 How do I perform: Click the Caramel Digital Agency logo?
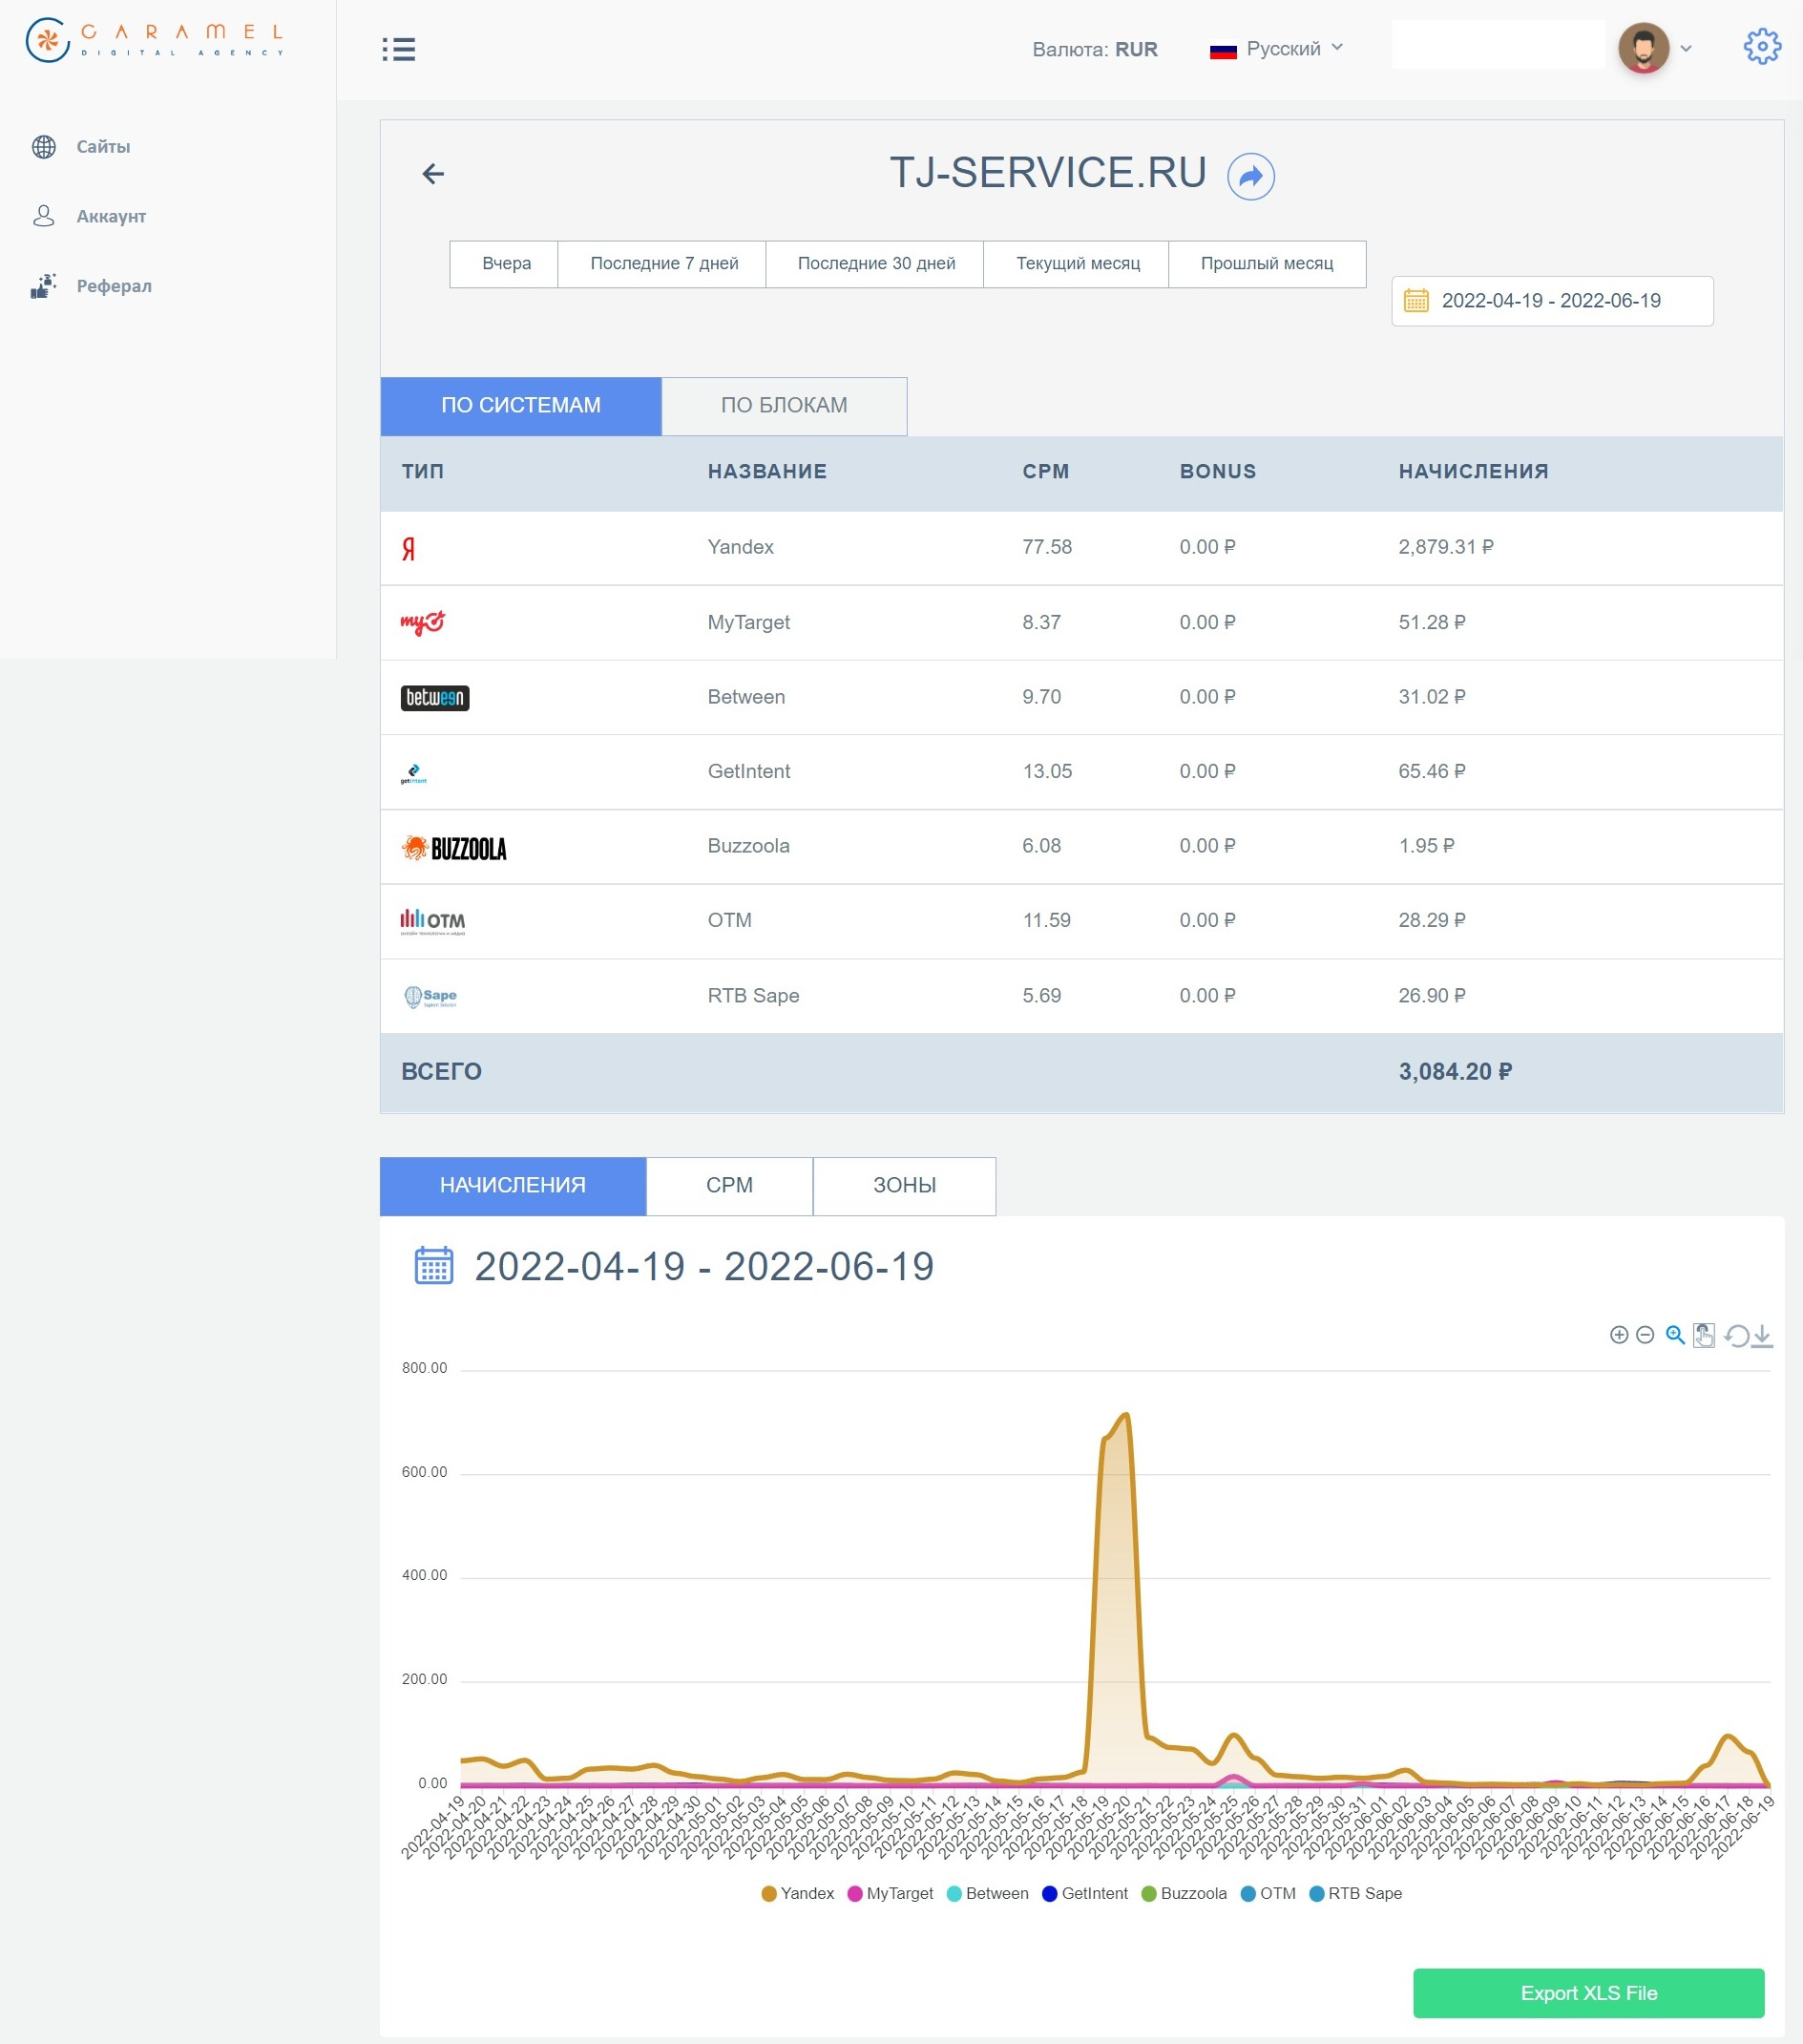[x=155, y=41]
